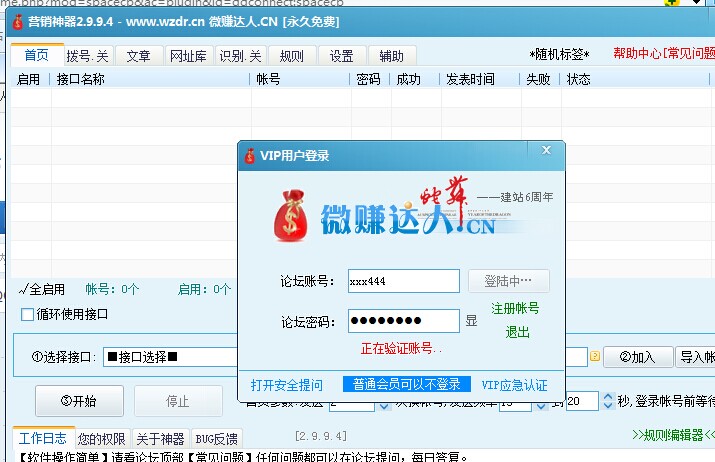Click the 启用 column header
The image size is (715, 462).
28,79
